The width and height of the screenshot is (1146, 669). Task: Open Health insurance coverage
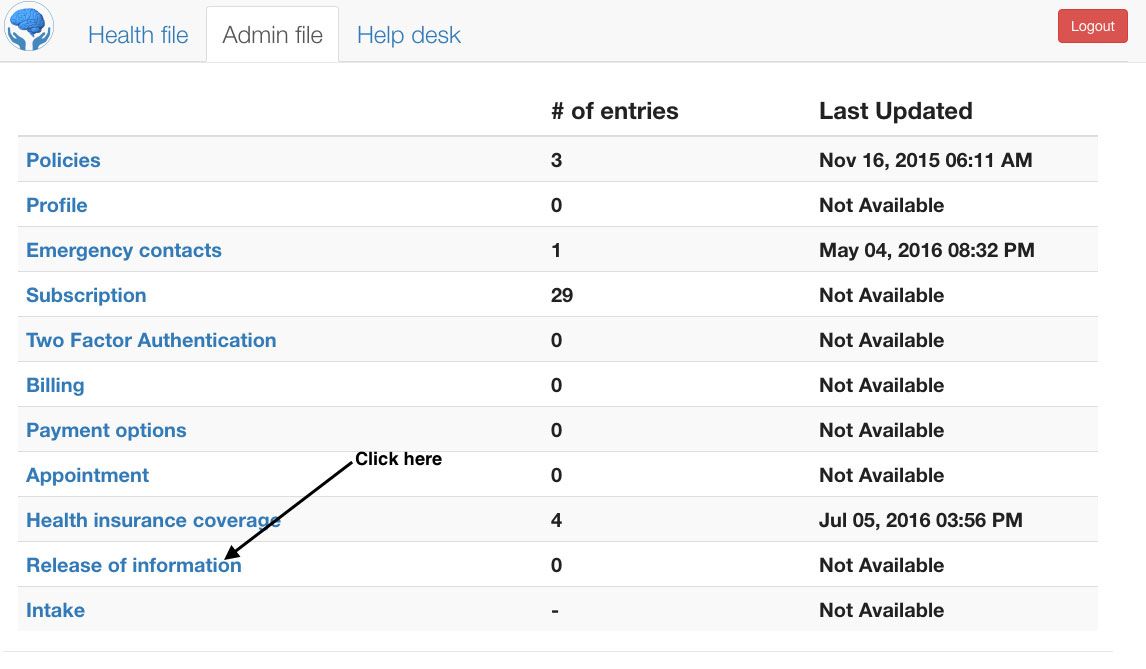(153, 520)
